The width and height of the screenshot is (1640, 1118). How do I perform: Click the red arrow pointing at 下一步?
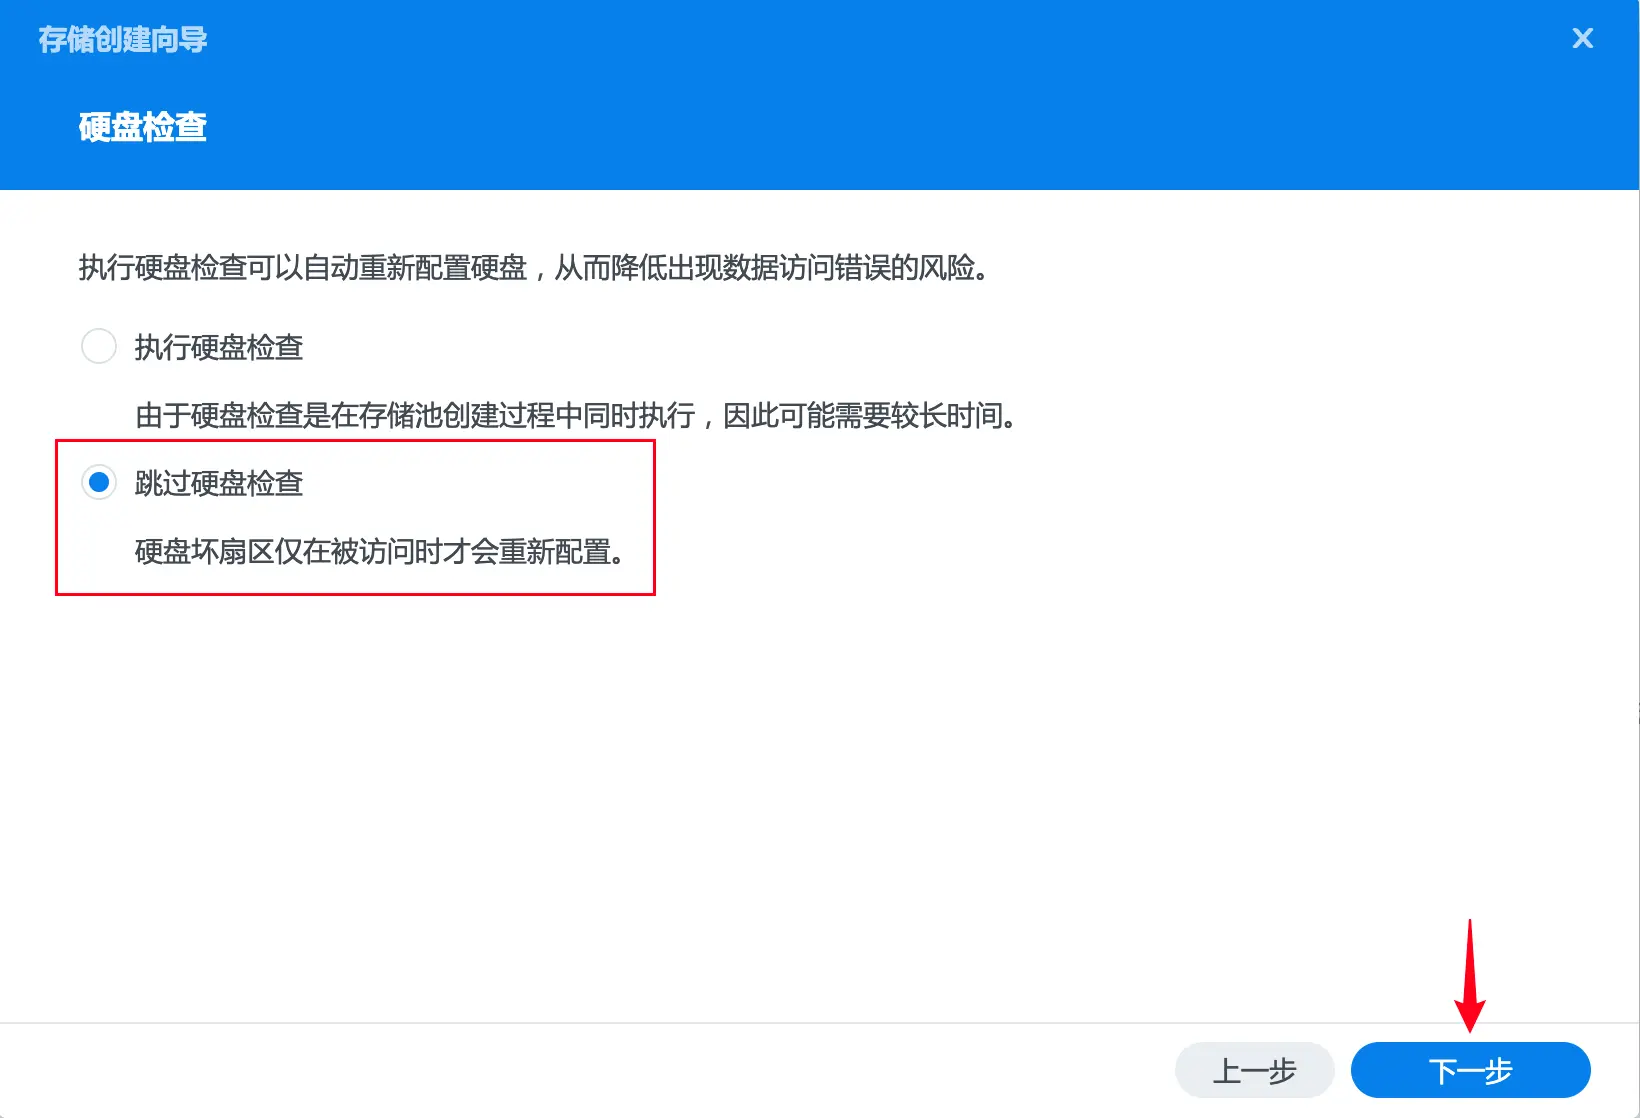click(x=1469, y=976)
